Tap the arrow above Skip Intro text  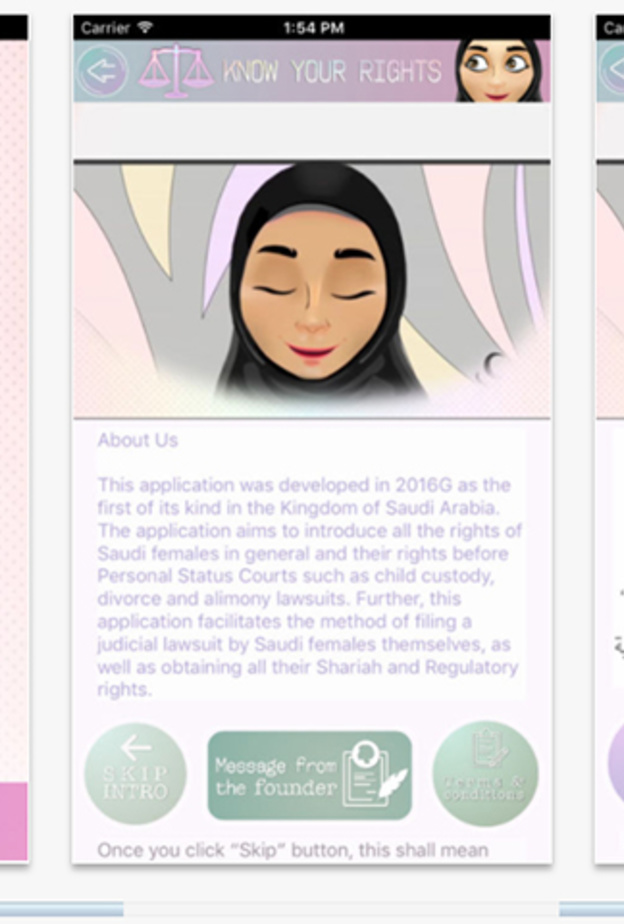point(136,748)
